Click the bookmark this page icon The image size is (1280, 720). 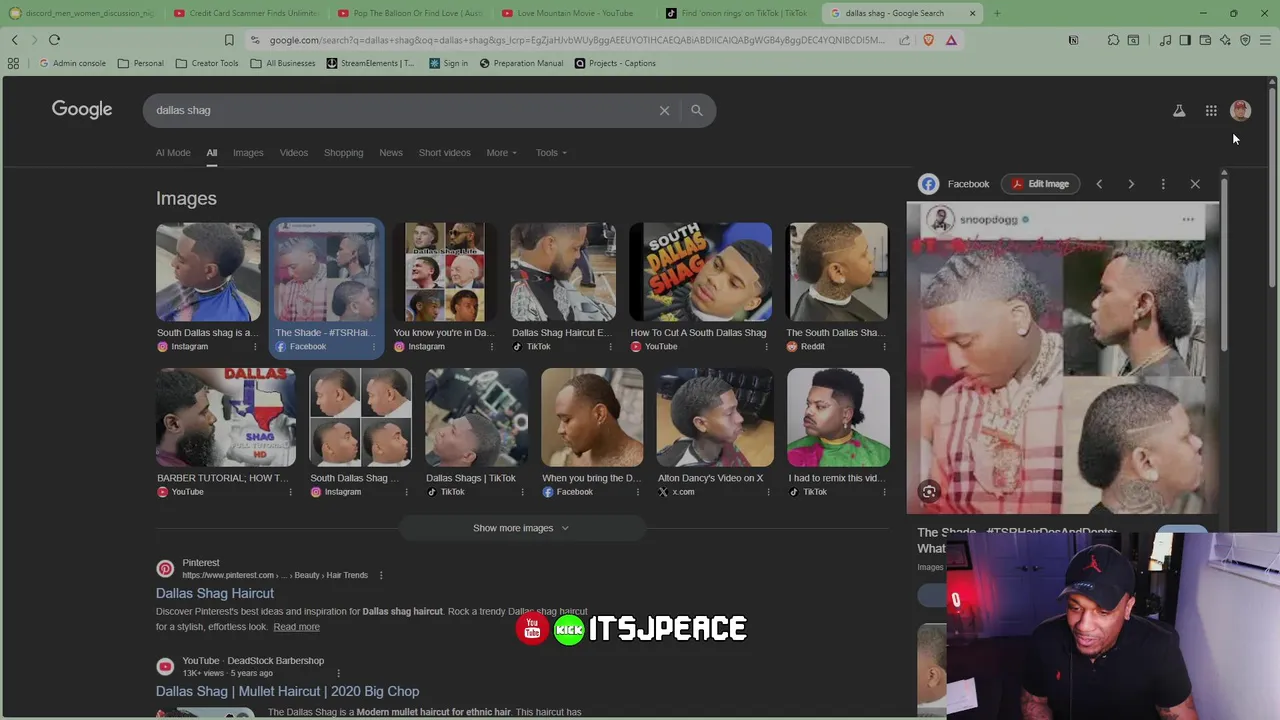point(229,40)
